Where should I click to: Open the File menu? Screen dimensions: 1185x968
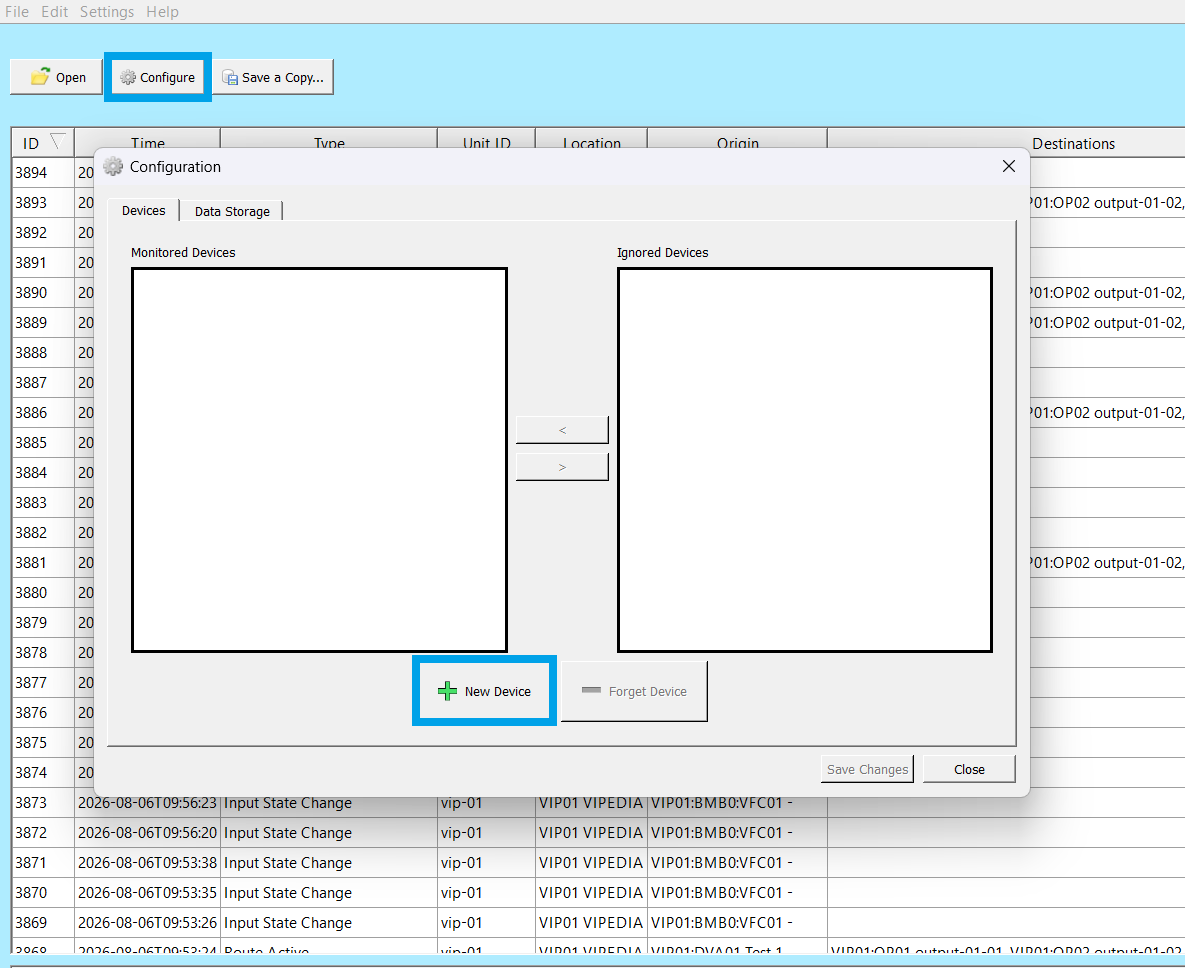pyautogui.click(x=17, y=12)
